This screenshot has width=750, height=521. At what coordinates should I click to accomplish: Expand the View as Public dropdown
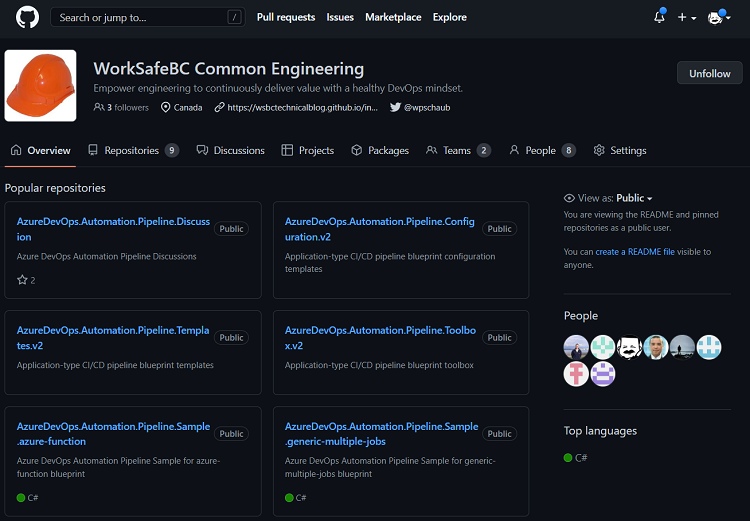pos(634,198)
